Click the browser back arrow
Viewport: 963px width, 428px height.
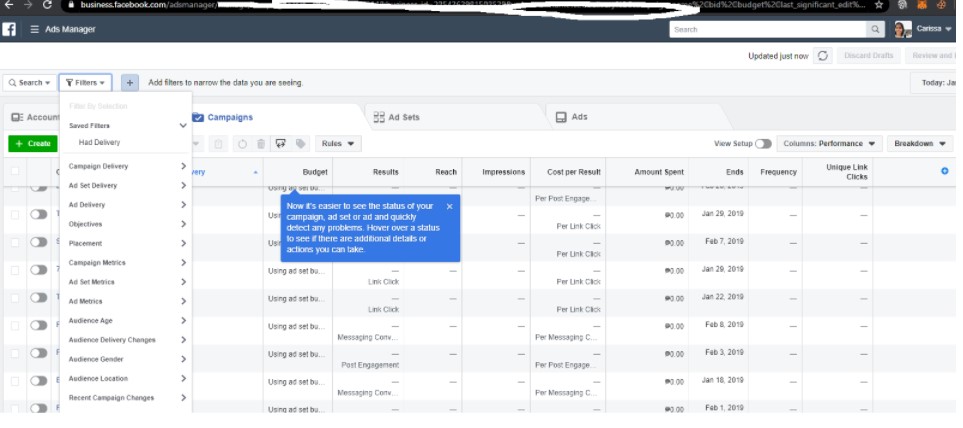pos(9,5)
